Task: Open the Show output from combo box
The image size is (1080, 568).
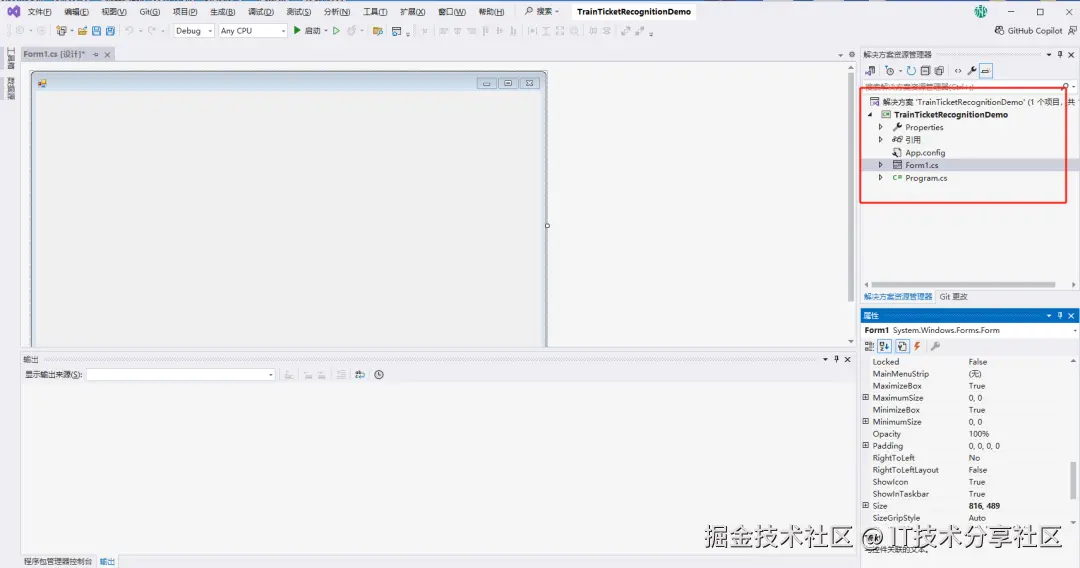Action: [180, 375]
